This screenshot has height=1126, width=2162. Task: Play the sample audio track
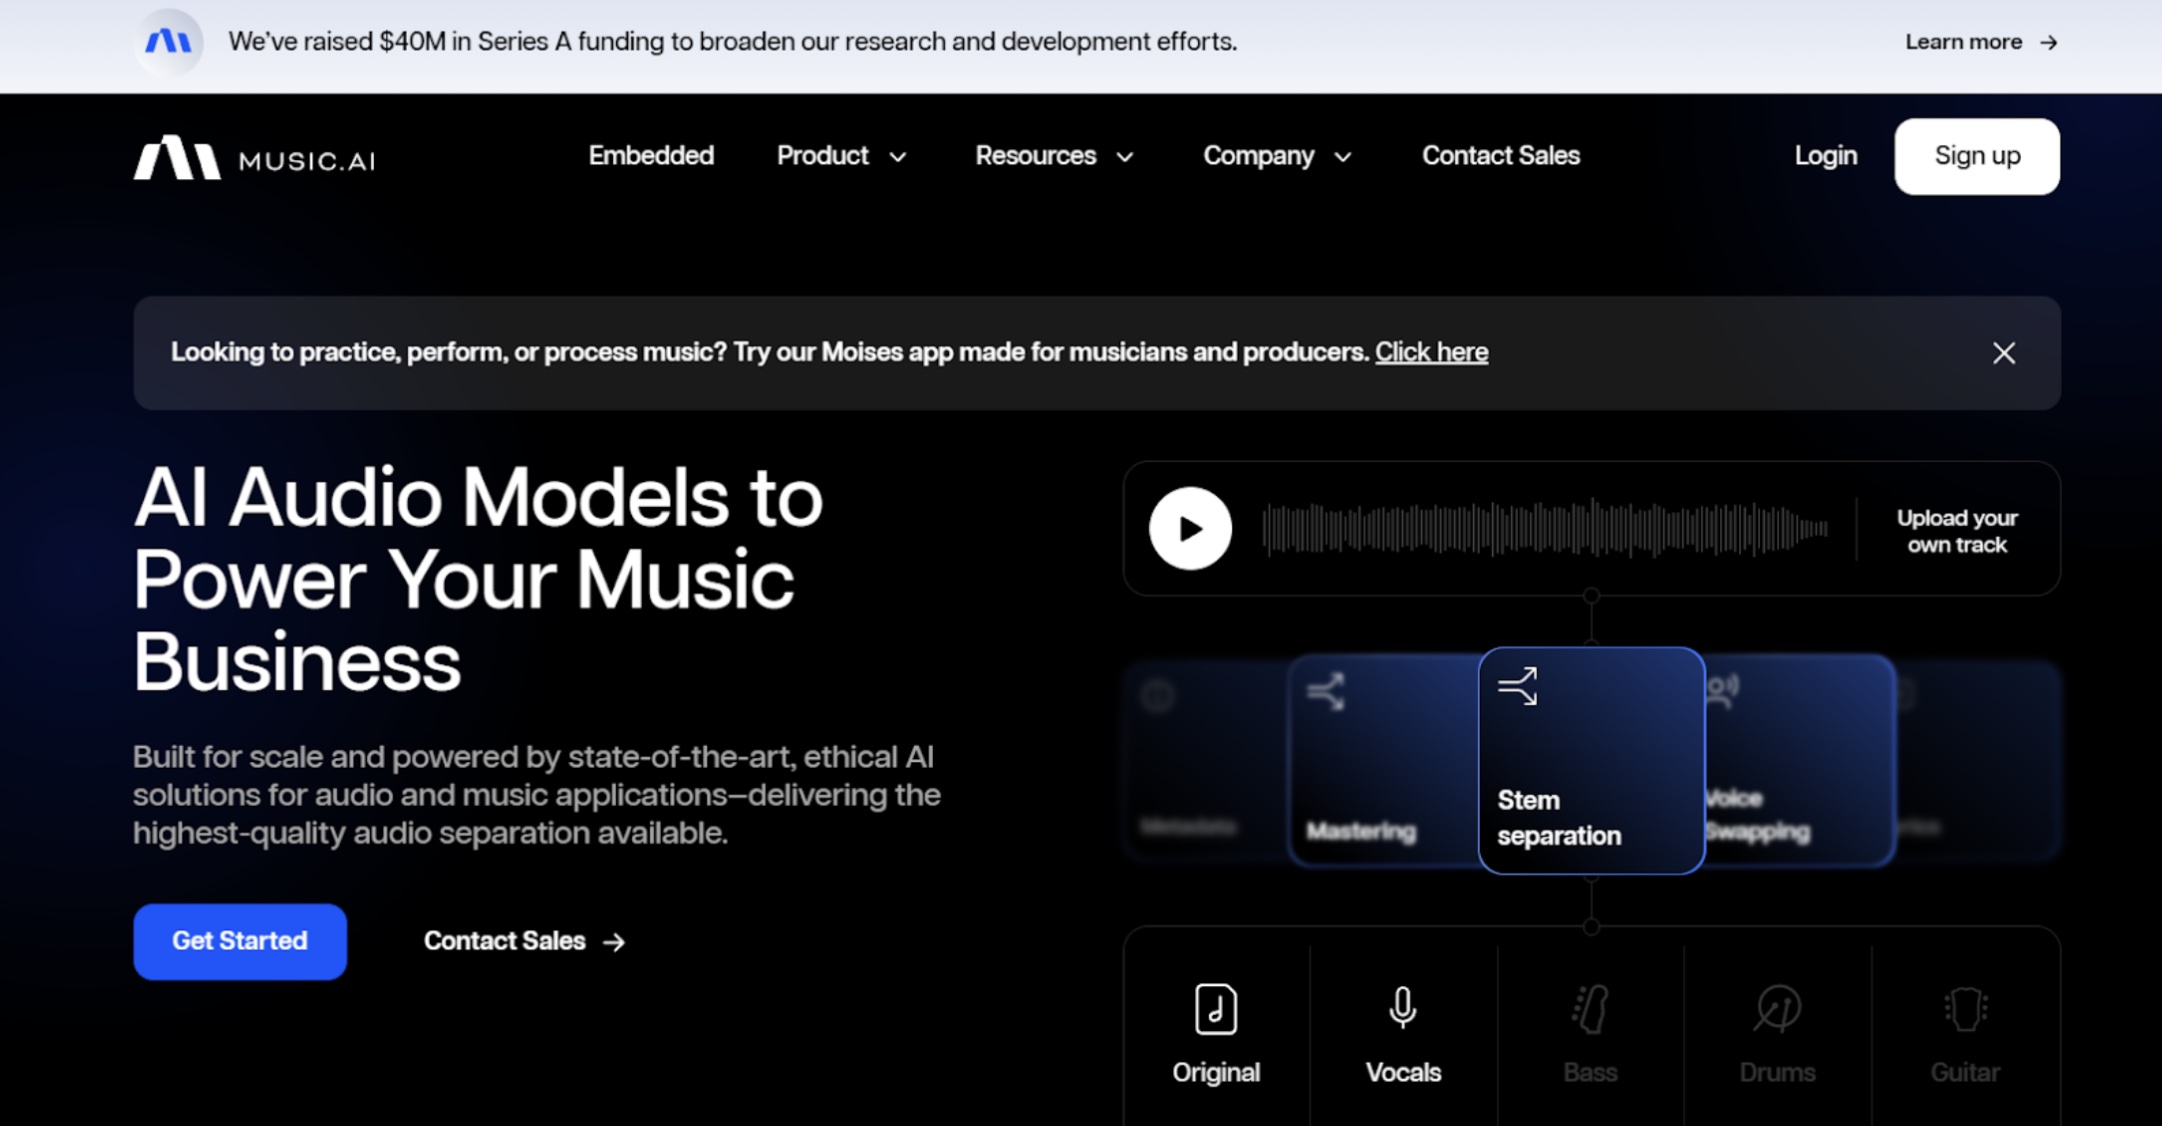pos(1190,528)
